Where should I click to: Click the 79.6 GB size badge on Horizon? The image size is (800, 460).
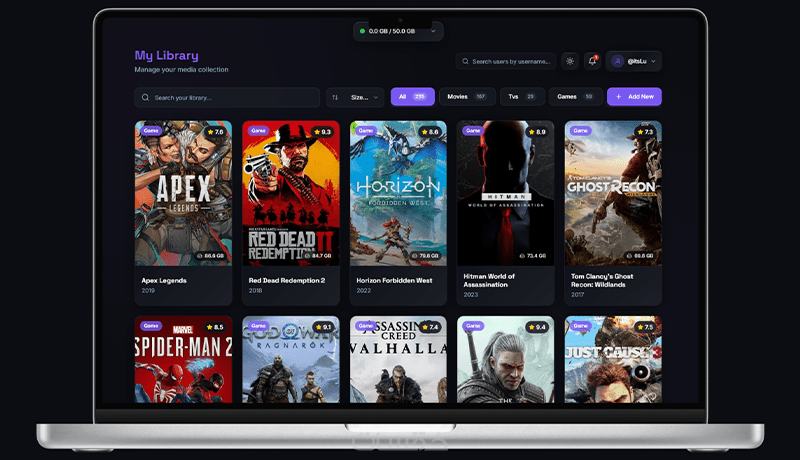click(425, 255)
